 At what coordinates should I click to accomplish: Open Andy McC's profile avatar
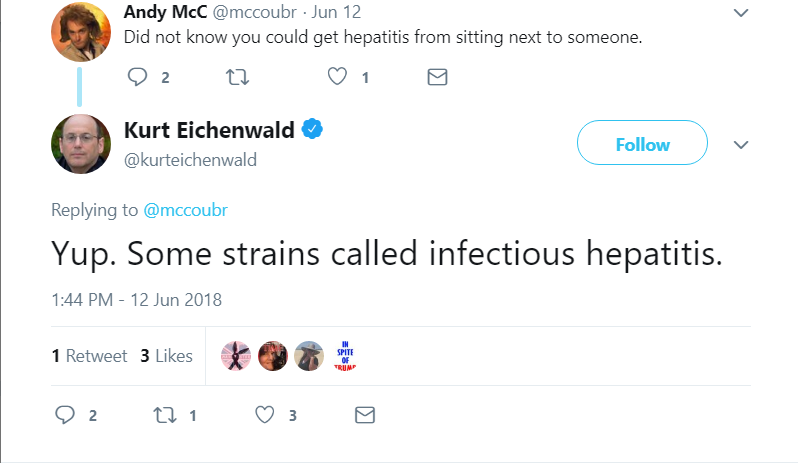point(81,32)
